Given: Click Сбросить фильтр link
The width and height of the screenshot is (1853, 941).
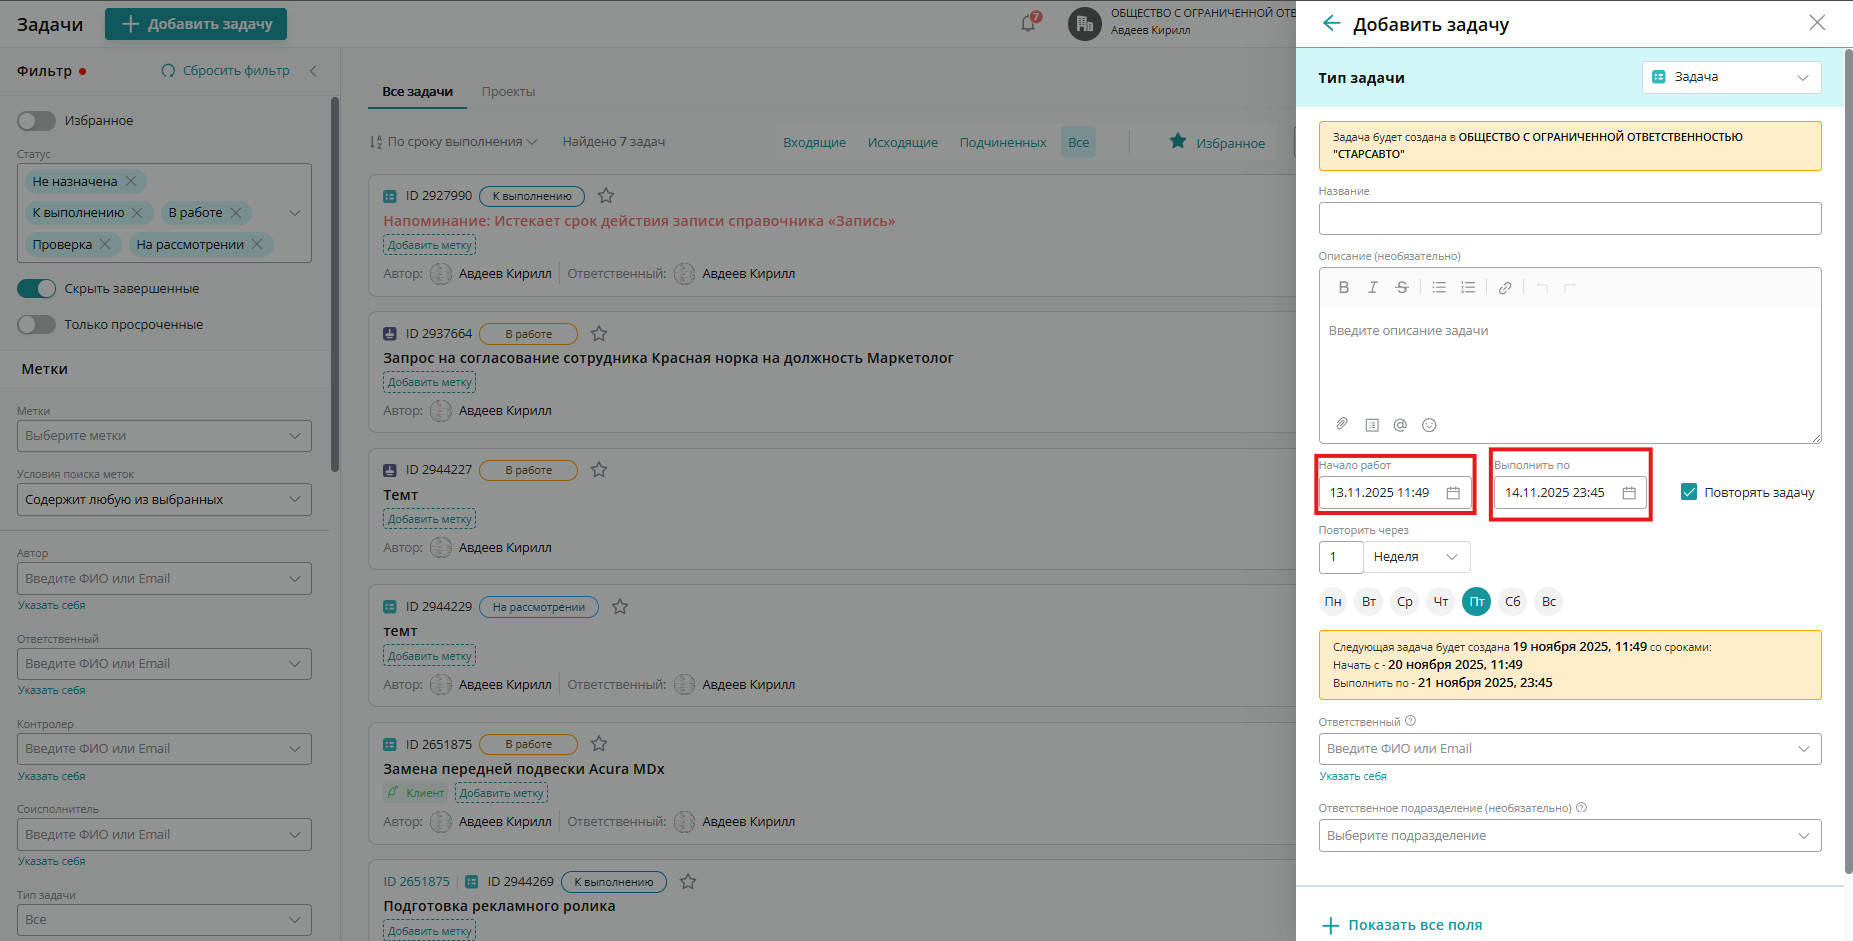Looking at the screenshot, I should (226, 71).
